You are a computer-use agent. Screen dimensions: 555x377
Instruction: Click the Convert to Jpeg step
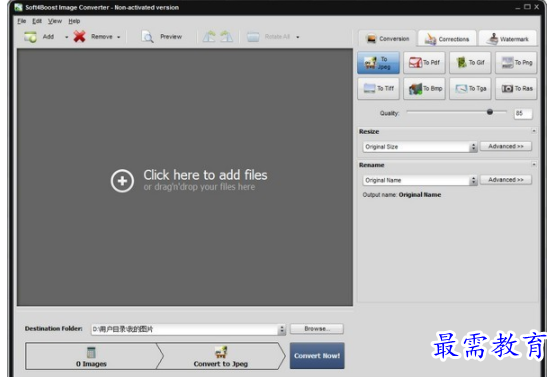coord(221,356)
